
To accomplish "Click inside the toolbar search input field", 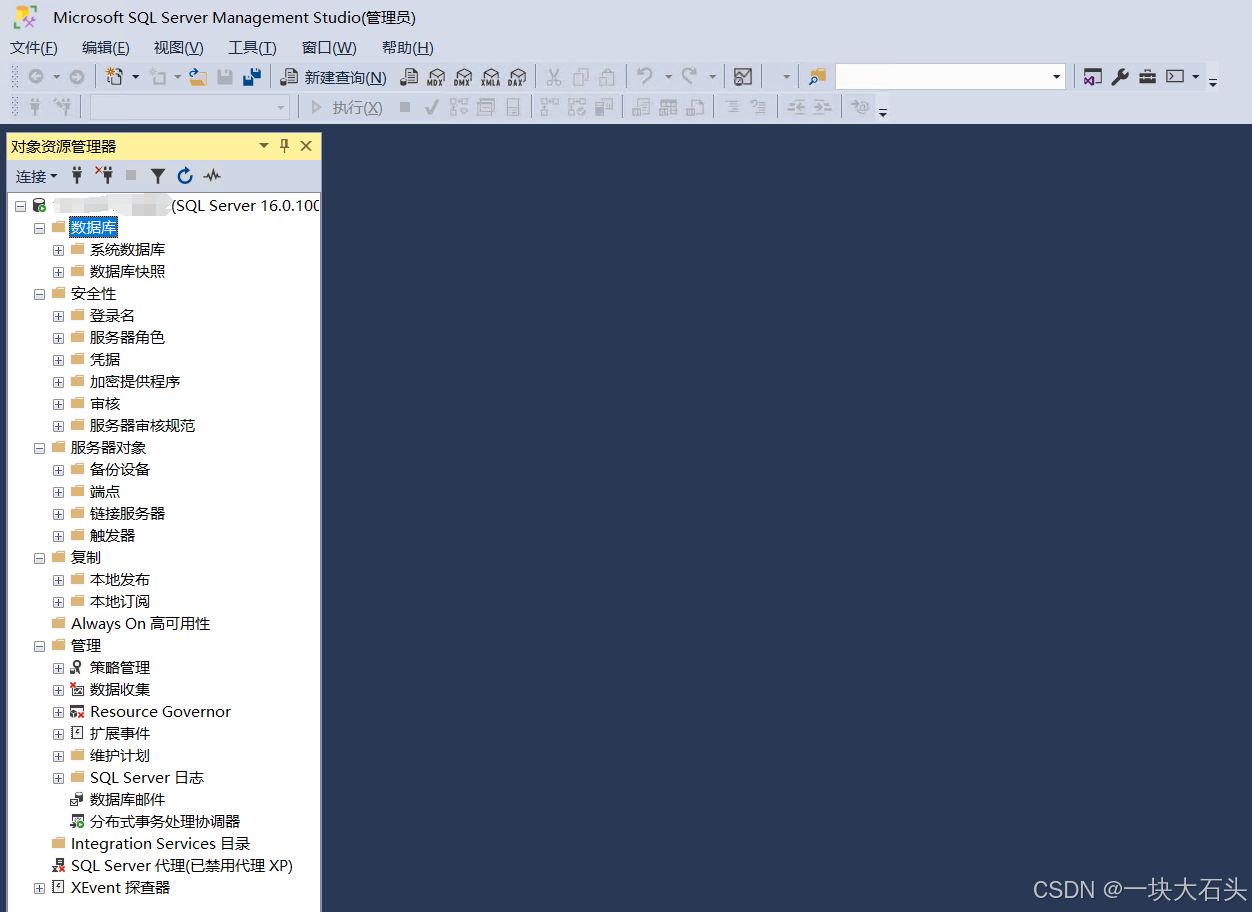I will coord(942,77).
